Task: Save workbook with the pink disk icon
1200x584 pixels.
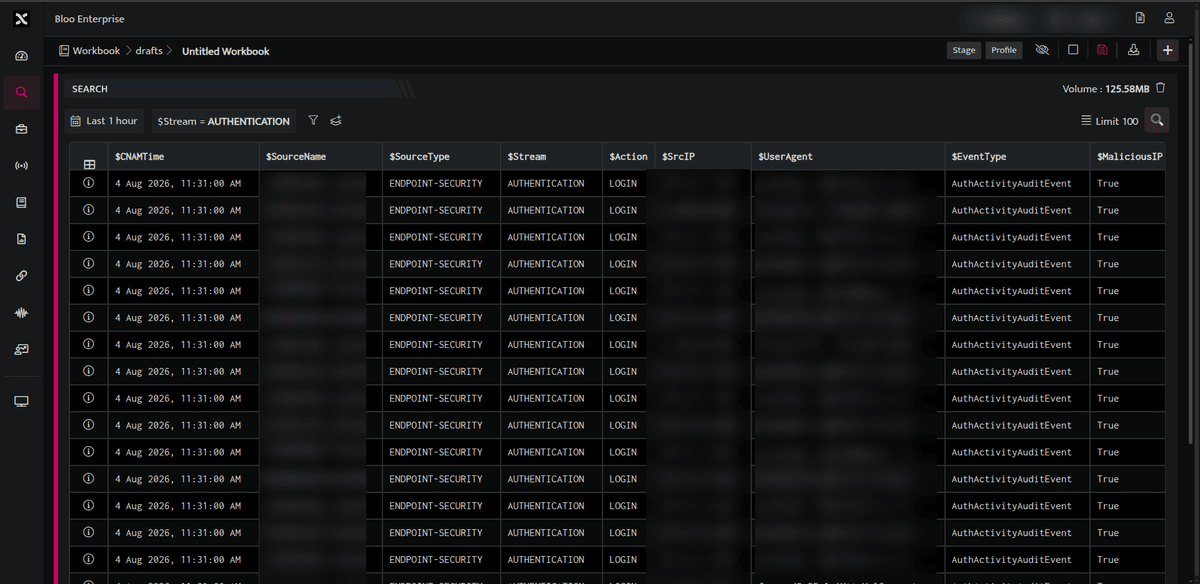Action: pos(1102,50)
